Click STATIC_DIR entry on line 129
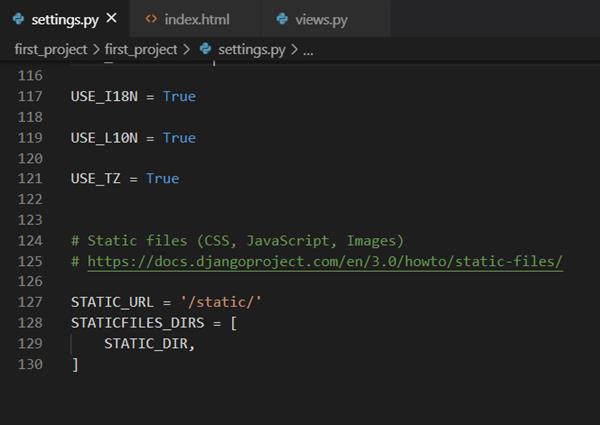The height and width of the screenshot is (425, 600). [x=147, y=343]
